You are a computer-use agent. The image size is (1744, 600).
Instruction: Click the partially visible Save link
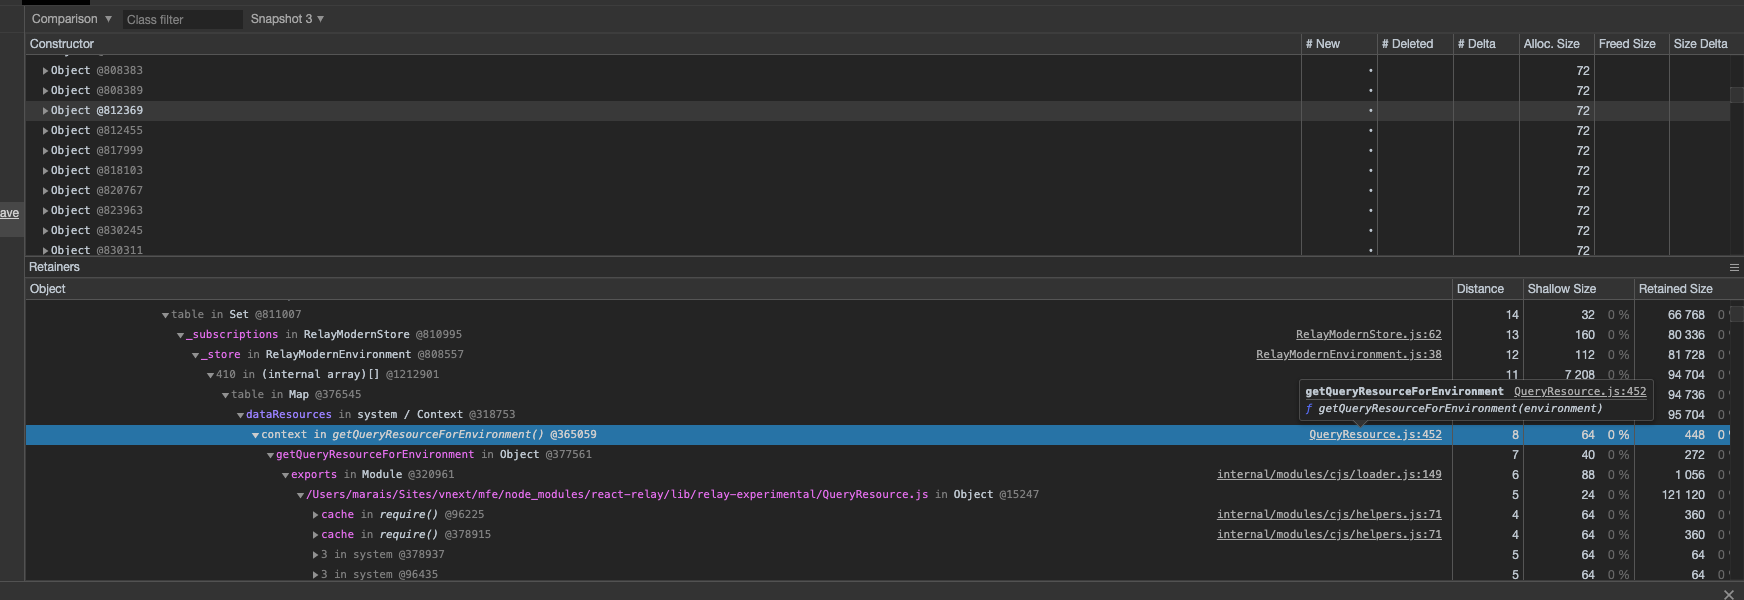tap(10, 213)
